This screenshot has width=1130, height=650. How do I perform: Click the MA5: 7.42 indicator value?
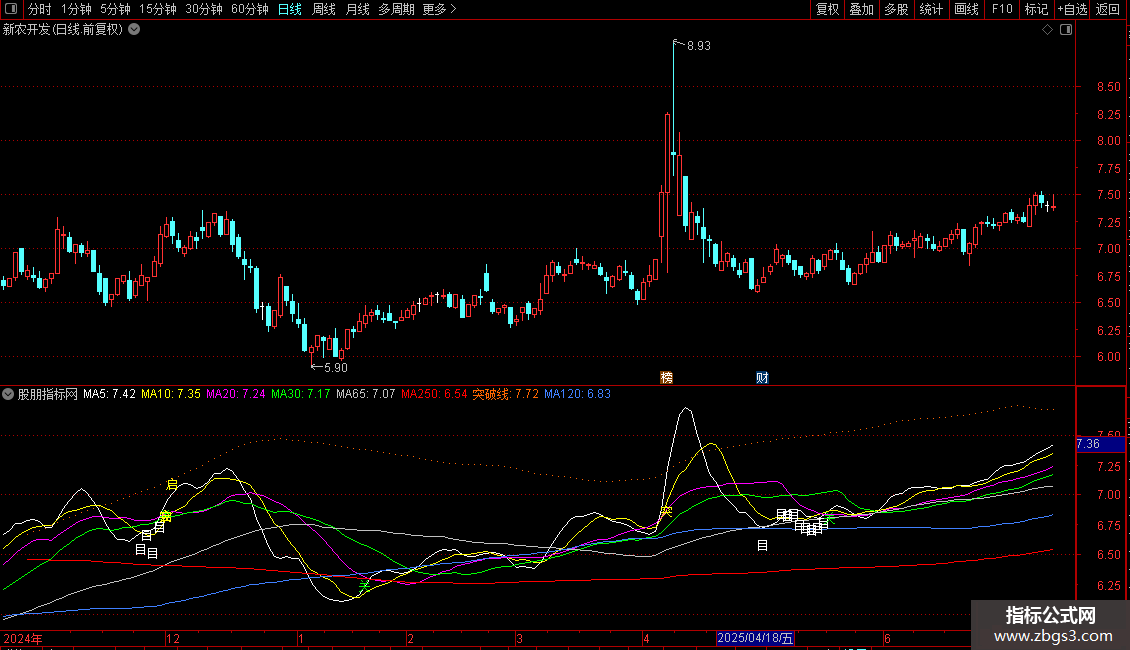click(109, 394)
